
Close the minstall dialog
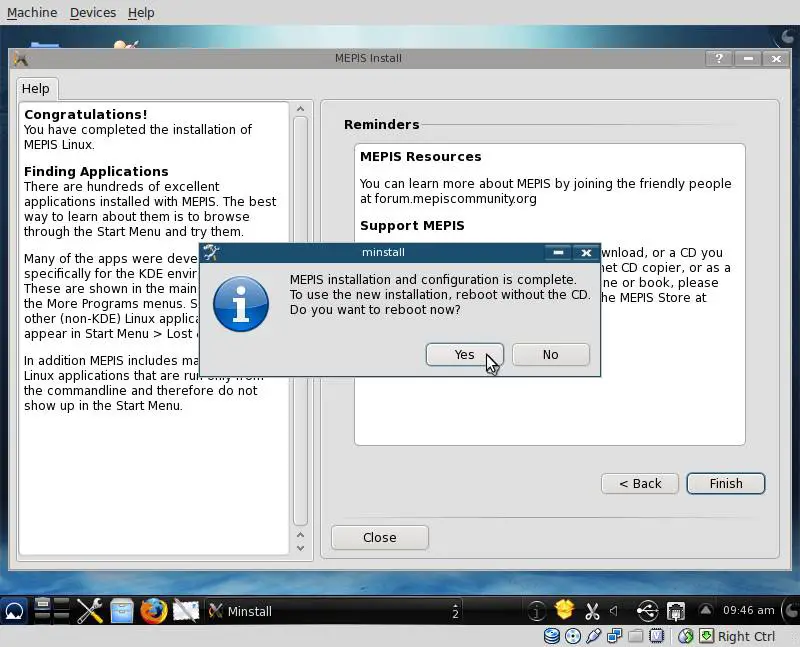pos(586,253)
